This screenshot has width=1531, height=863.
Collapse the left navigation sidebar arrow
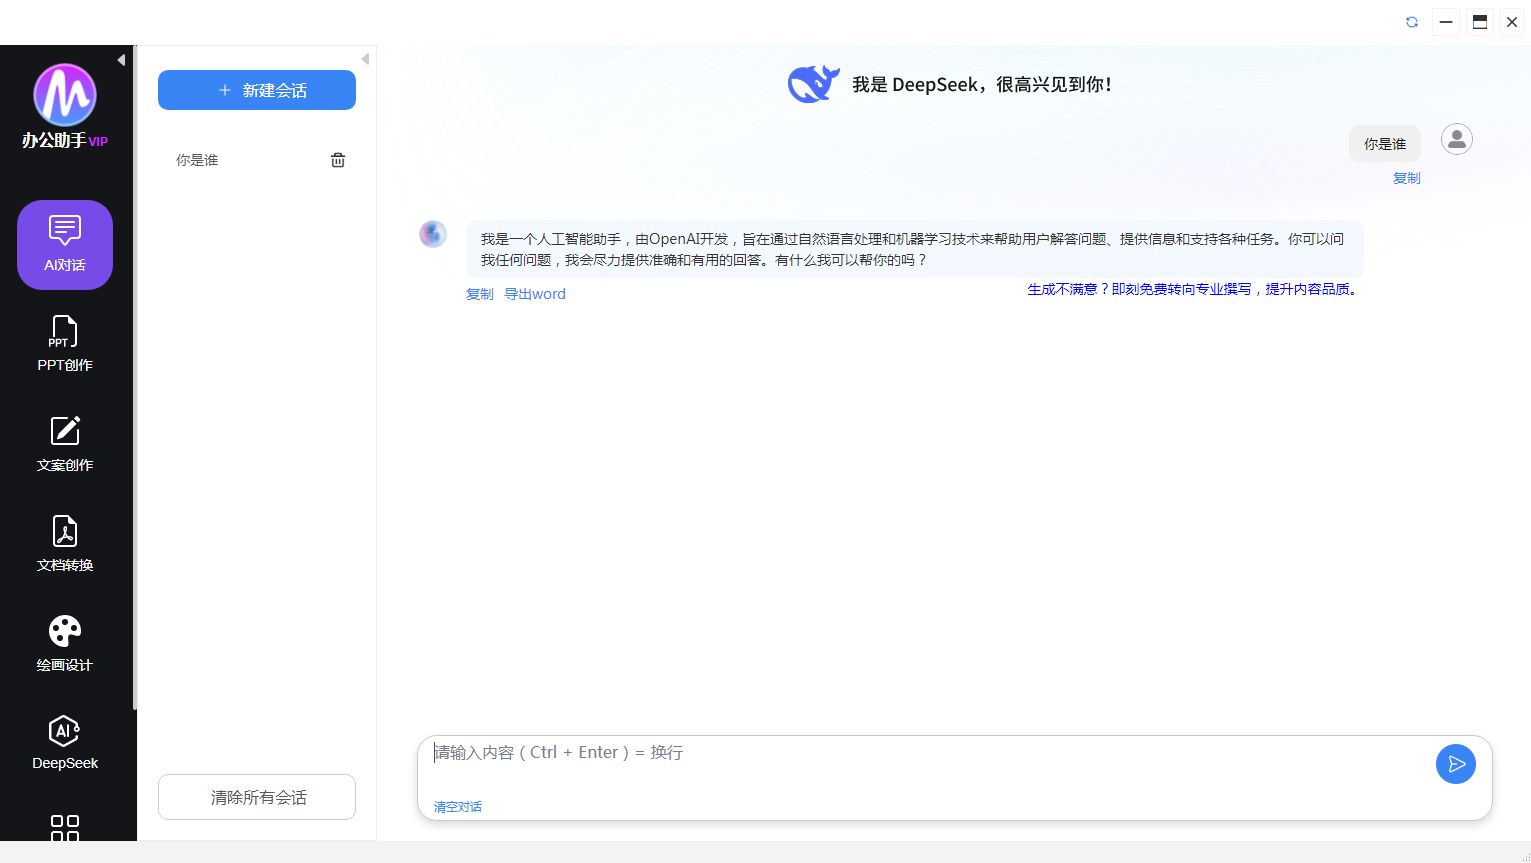(x=121, y=60)
